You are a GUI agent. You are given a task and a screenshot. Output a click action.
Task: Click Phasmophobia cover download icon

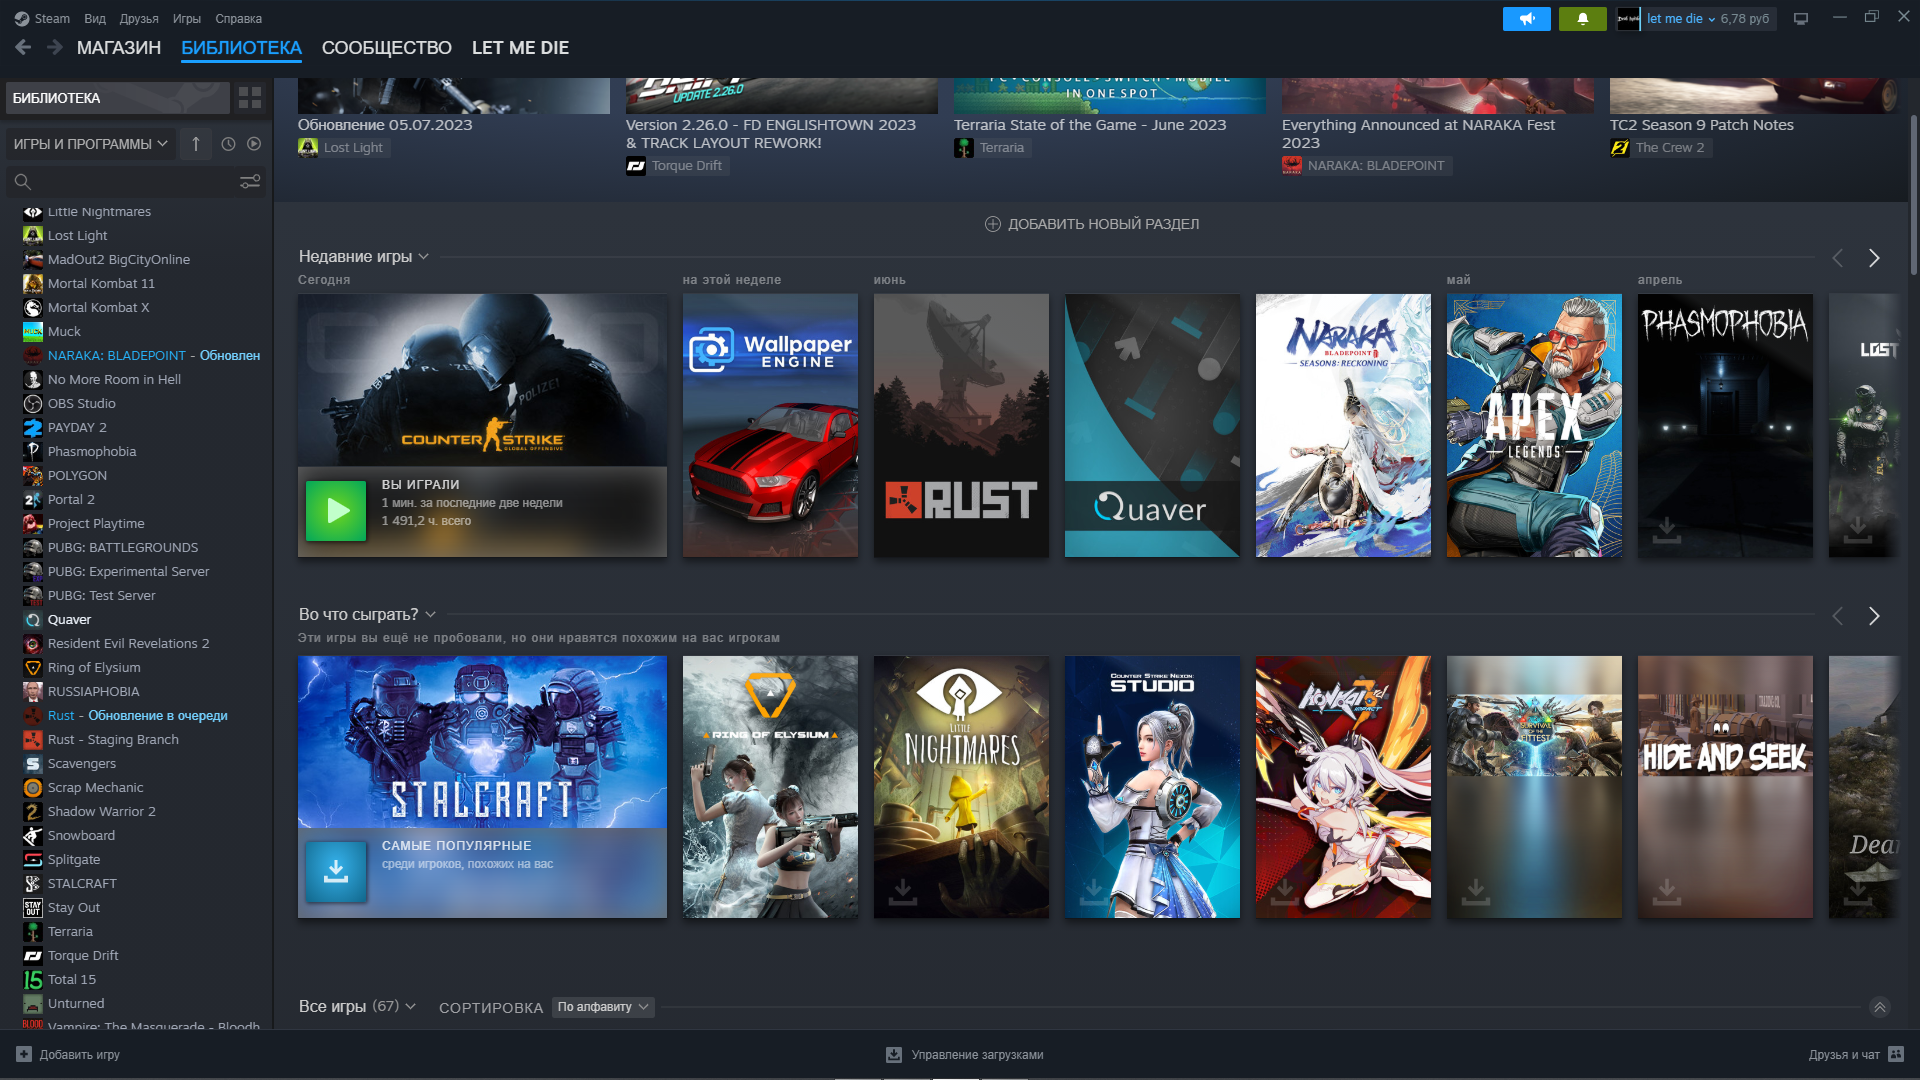1666,530
